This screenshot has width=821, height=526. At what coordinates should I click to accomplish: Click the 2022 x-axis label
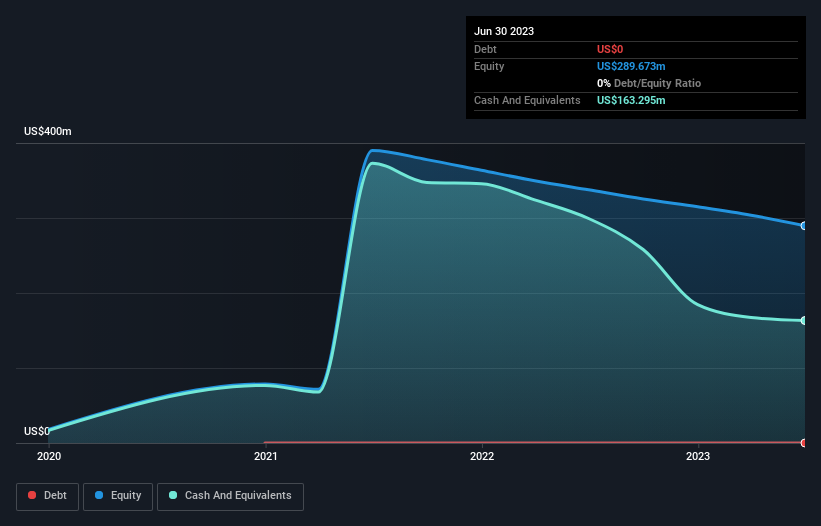[x=482, y=456]
